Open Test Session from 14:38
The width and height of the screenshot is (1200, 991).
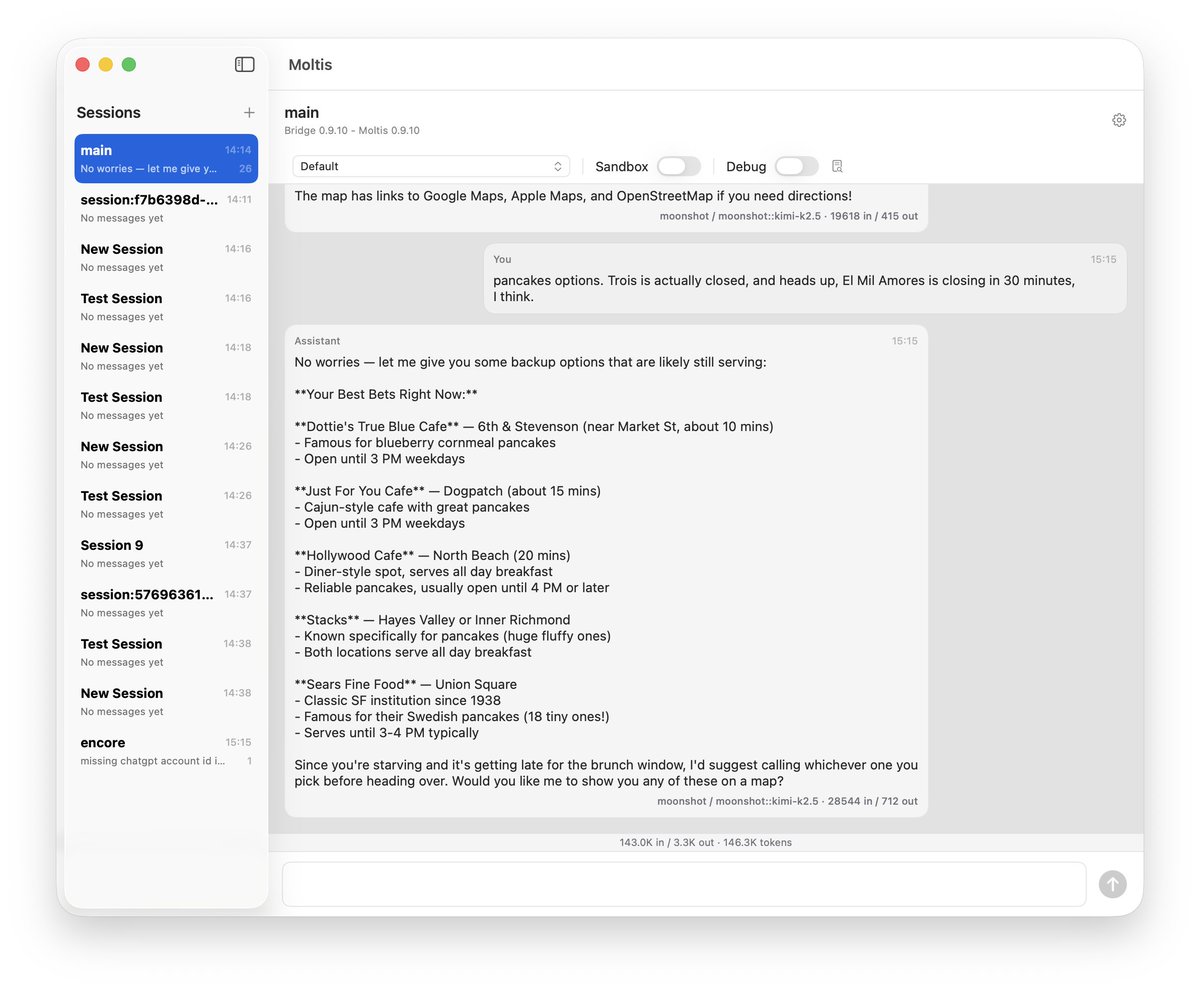click(166, 652)
